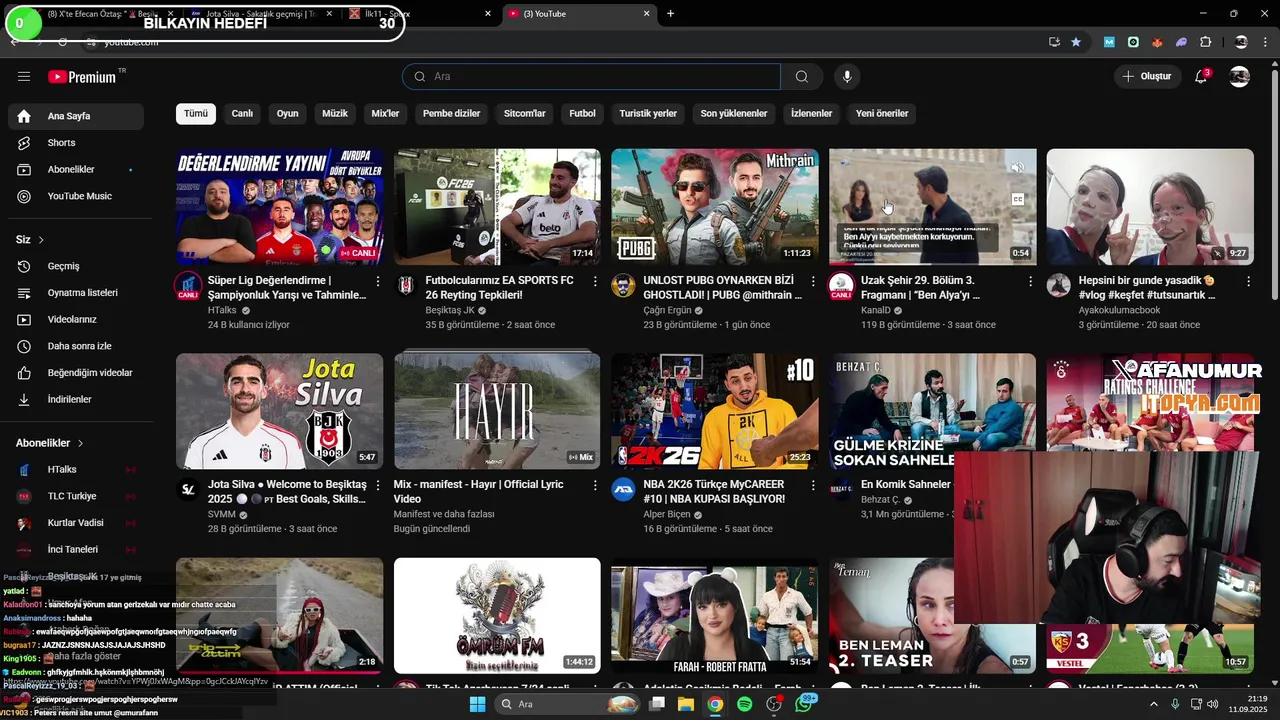Open Daha sonra izle list
This screenshot has height=720, width=1280.
click(76, 346)
